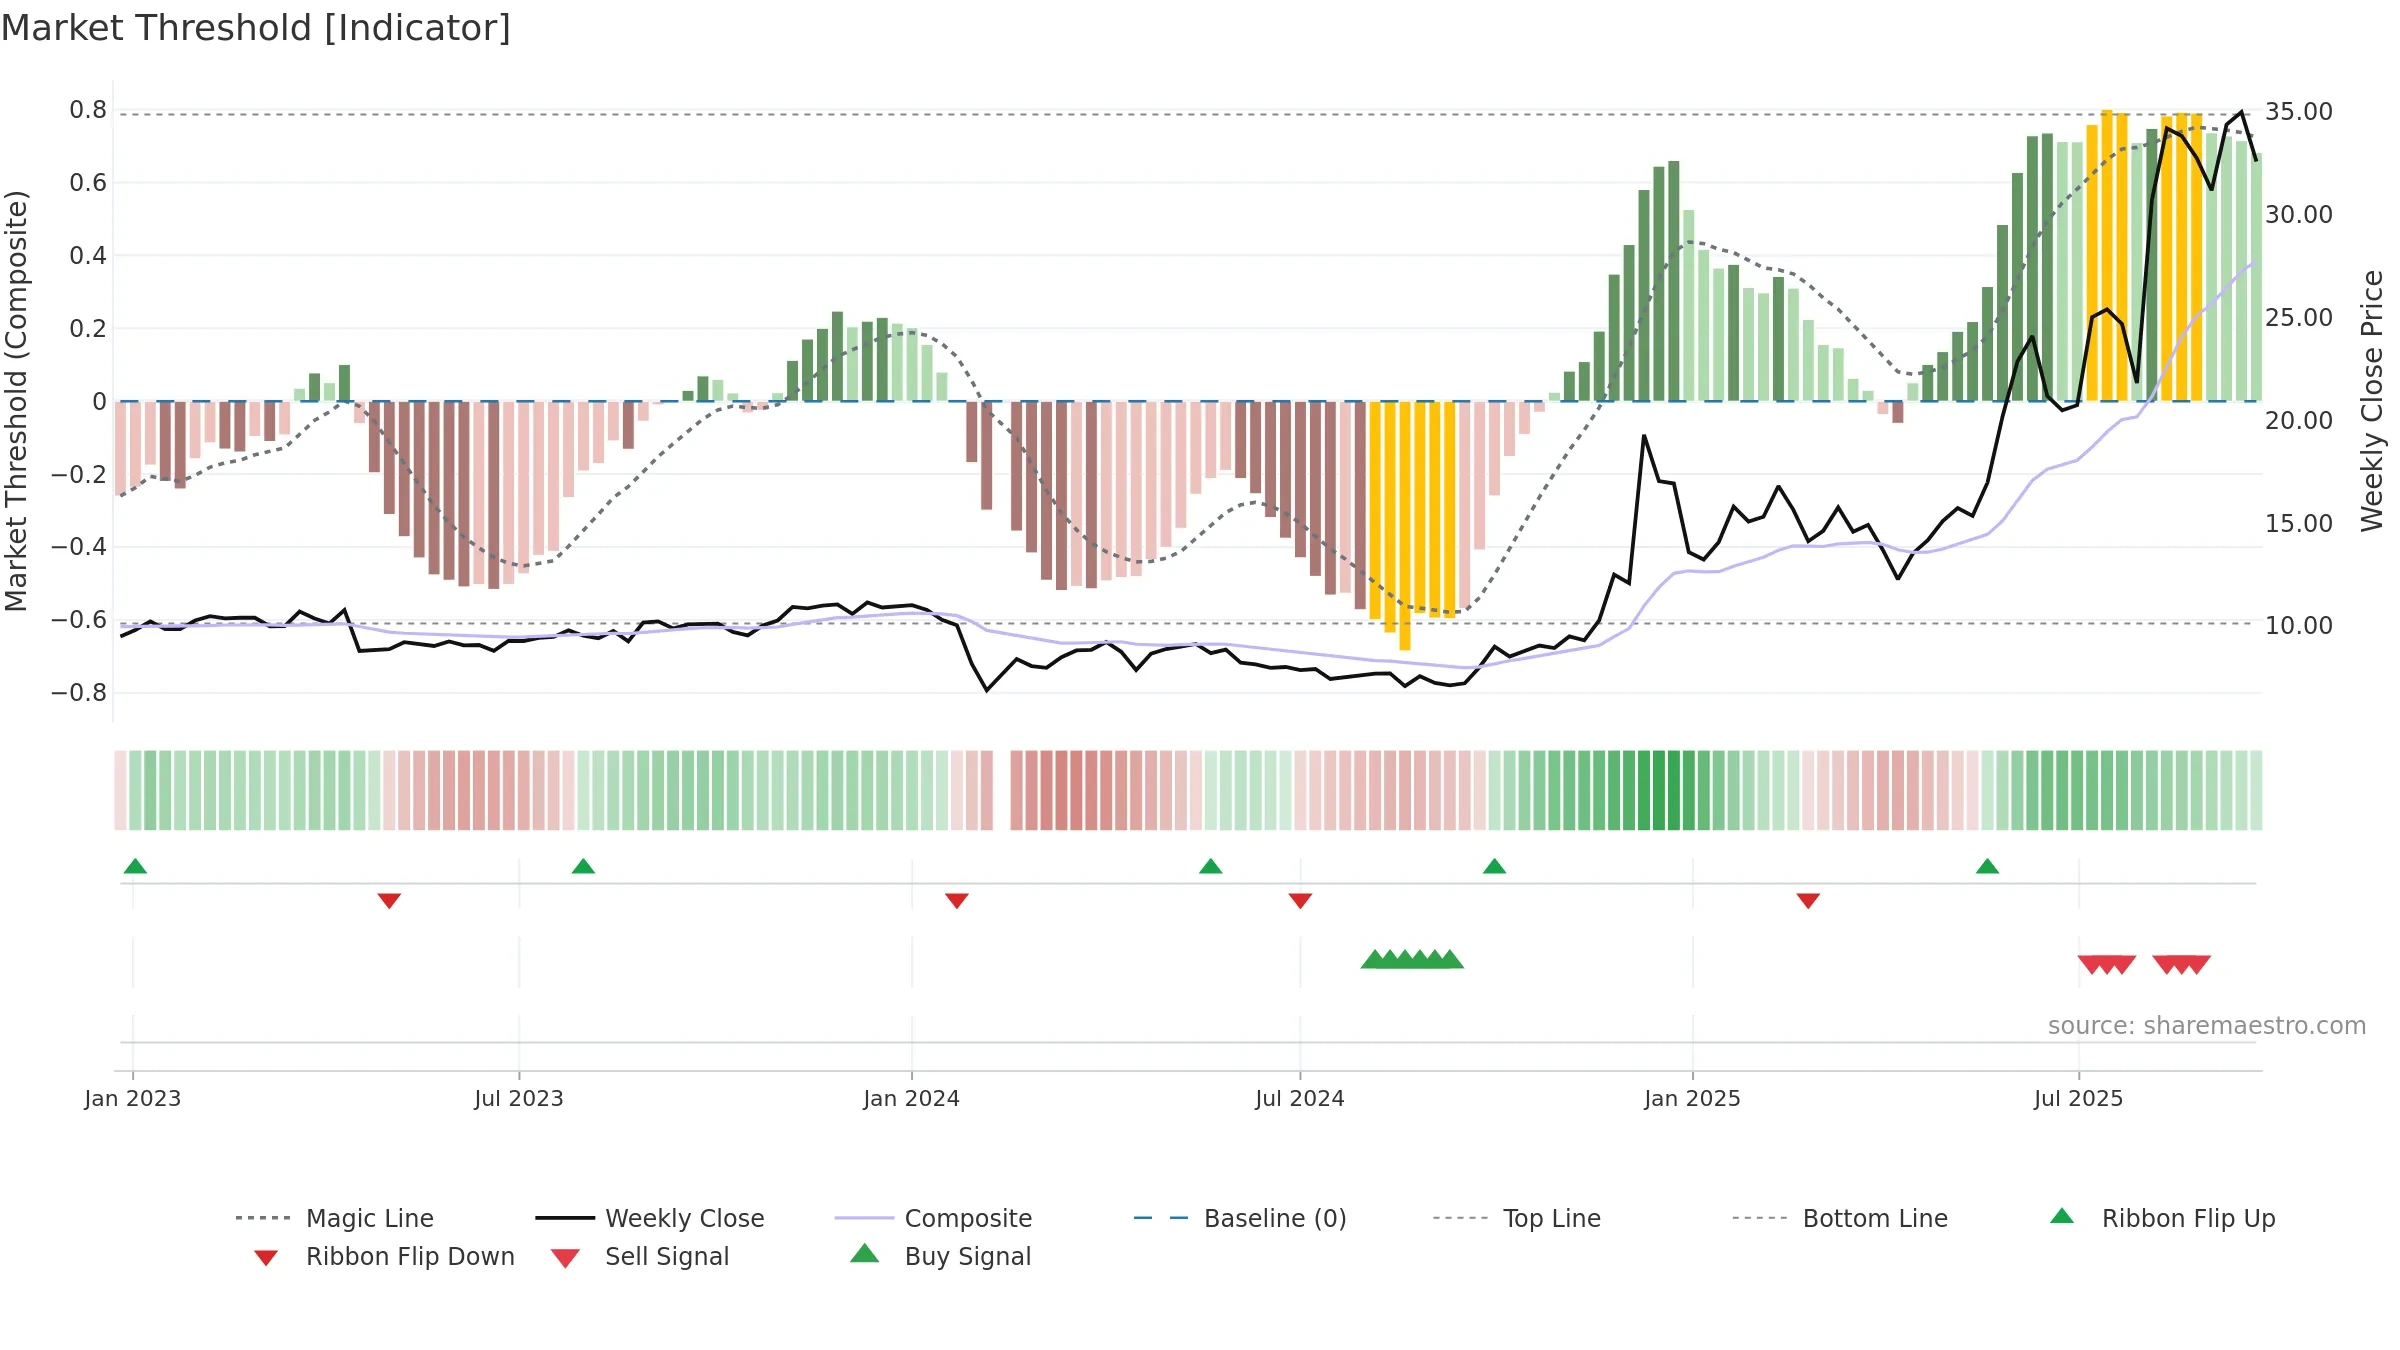2400x1350 pixels.
Task: Click the 30.00 price tick label
Action: (2299, 215)
